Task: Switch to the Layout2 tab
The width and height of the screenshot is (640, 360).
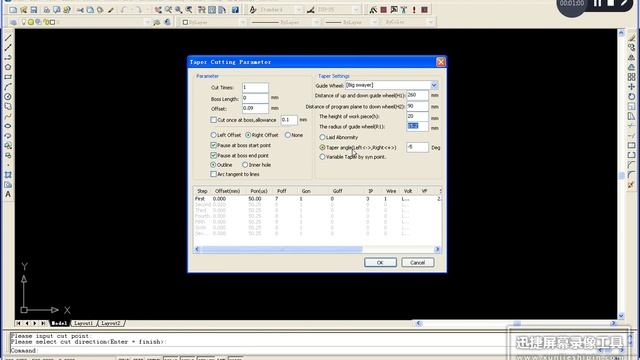Action: [x=111, y=323]
